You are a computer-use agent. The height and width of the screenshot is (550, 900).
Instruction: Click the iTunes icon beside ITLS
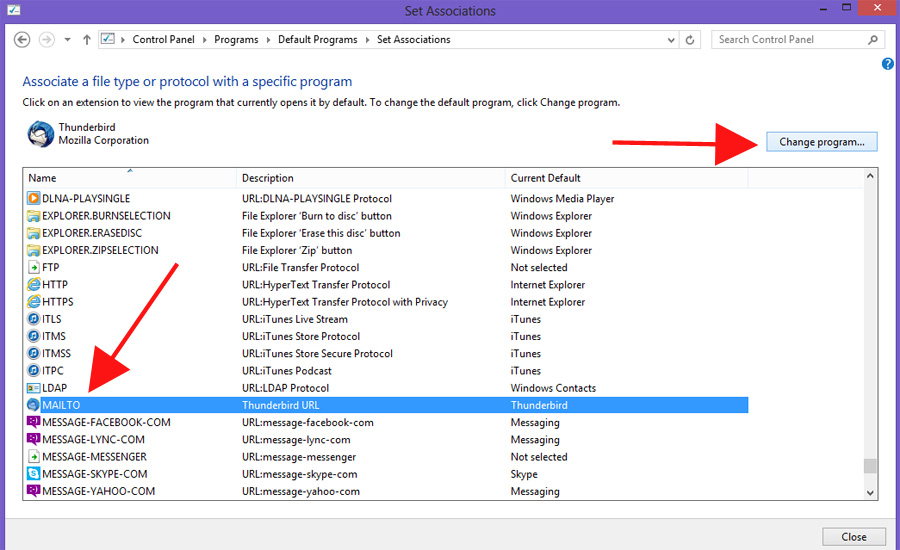(x=33, y=319)
